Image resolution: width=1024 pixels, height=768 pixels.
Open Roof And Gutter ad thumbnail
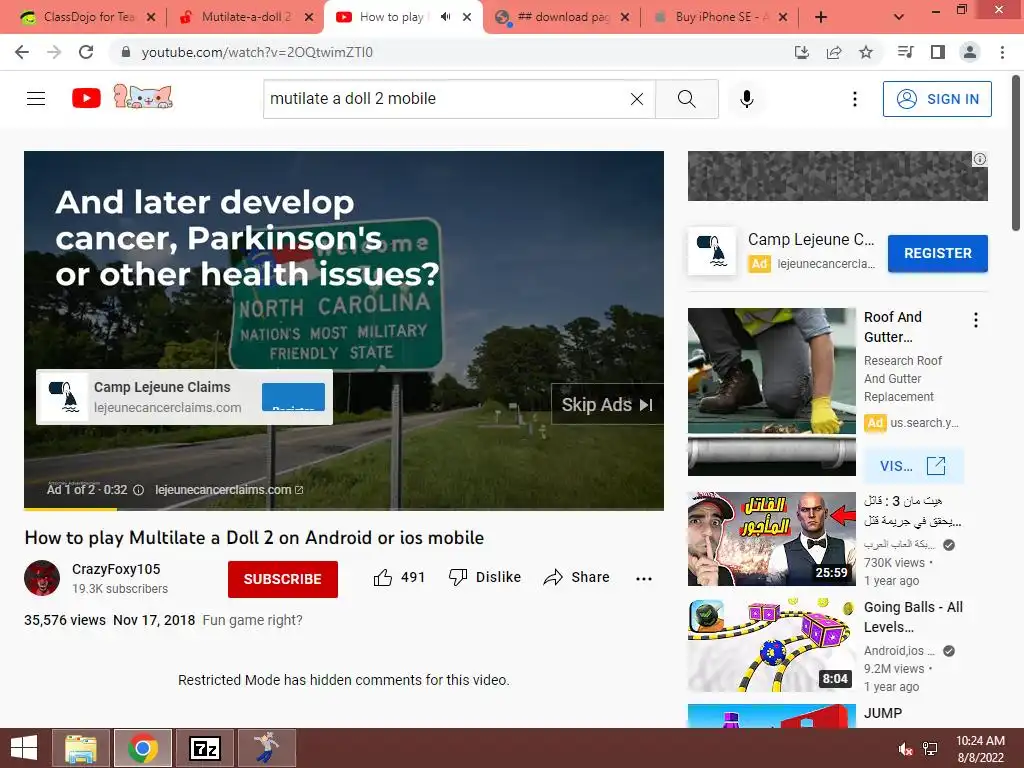[x=771, y=392]
